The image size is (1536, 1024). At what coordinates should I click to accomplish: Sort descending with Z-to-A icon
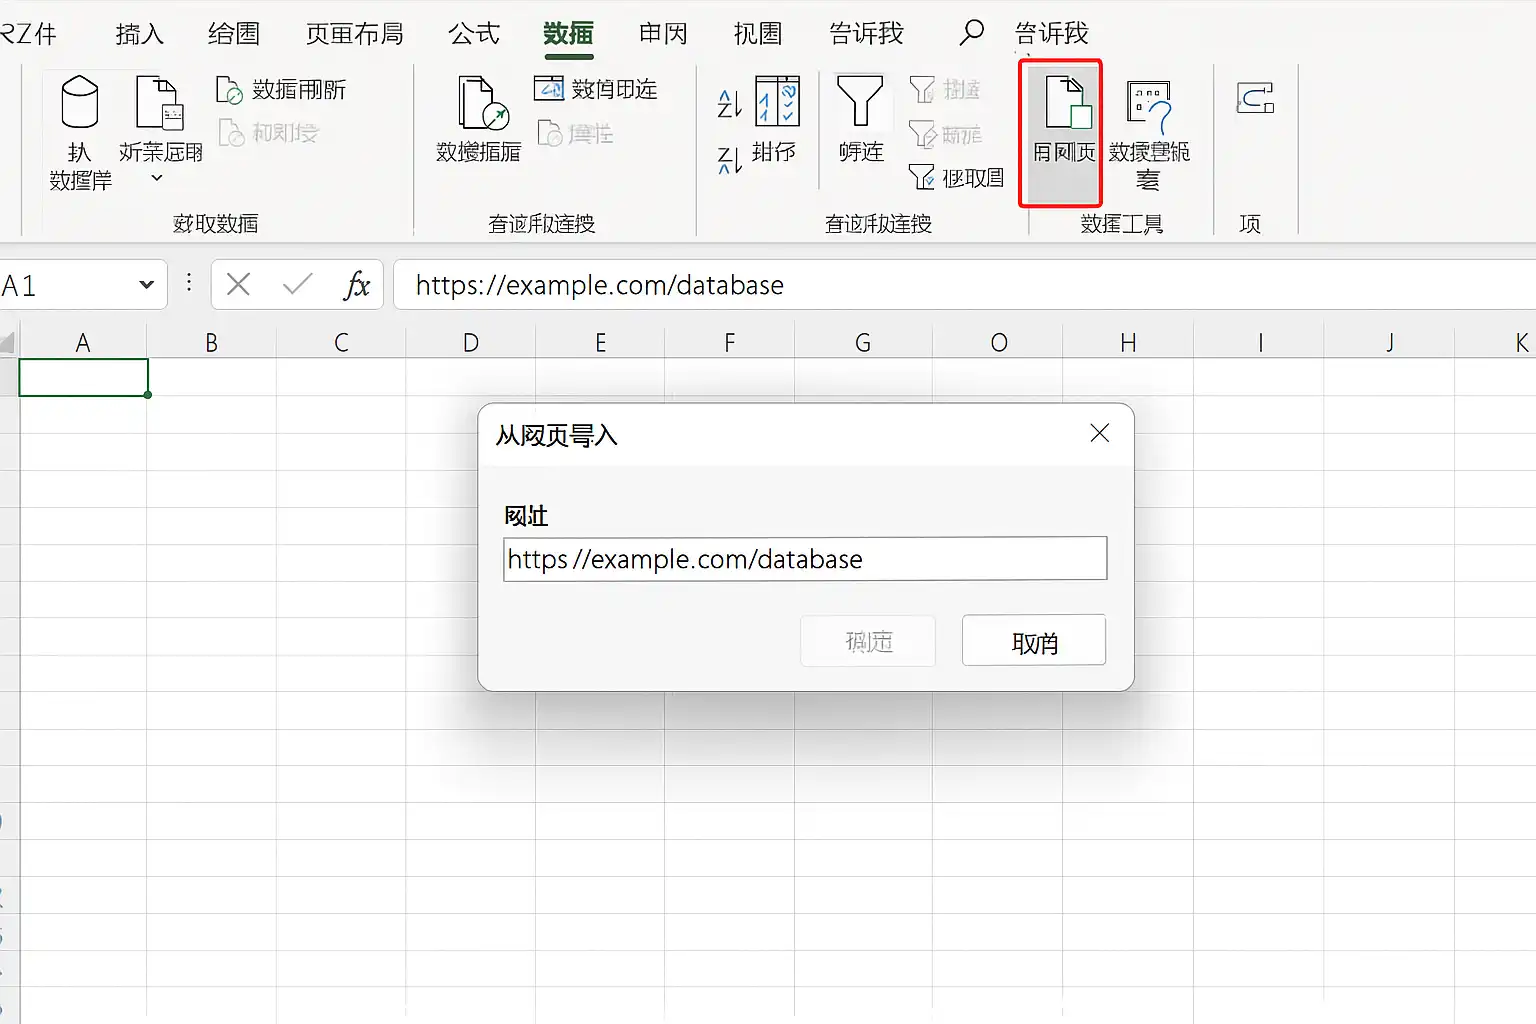(x=730, y=159)
